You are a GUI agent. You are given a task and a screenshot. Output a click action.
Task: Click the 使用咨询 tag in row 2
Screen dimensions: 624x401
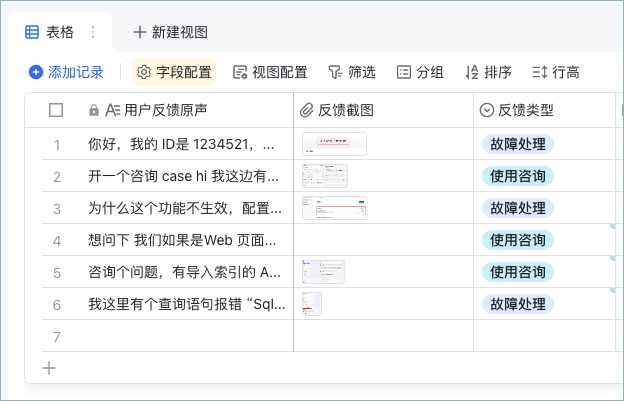pyautogui.click(x=518, y=176)
